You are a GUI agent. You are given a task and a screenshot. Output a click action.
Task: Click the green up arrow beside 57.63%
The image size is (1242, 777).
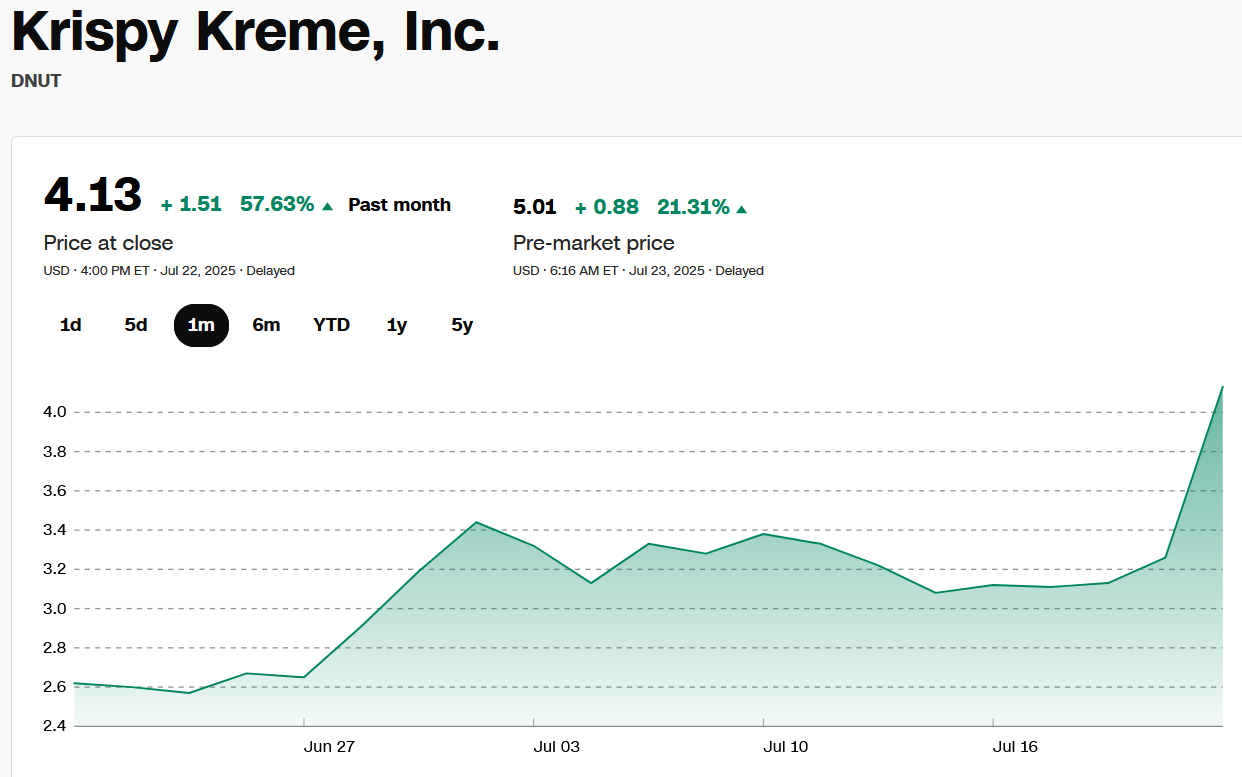coord(327,205)
